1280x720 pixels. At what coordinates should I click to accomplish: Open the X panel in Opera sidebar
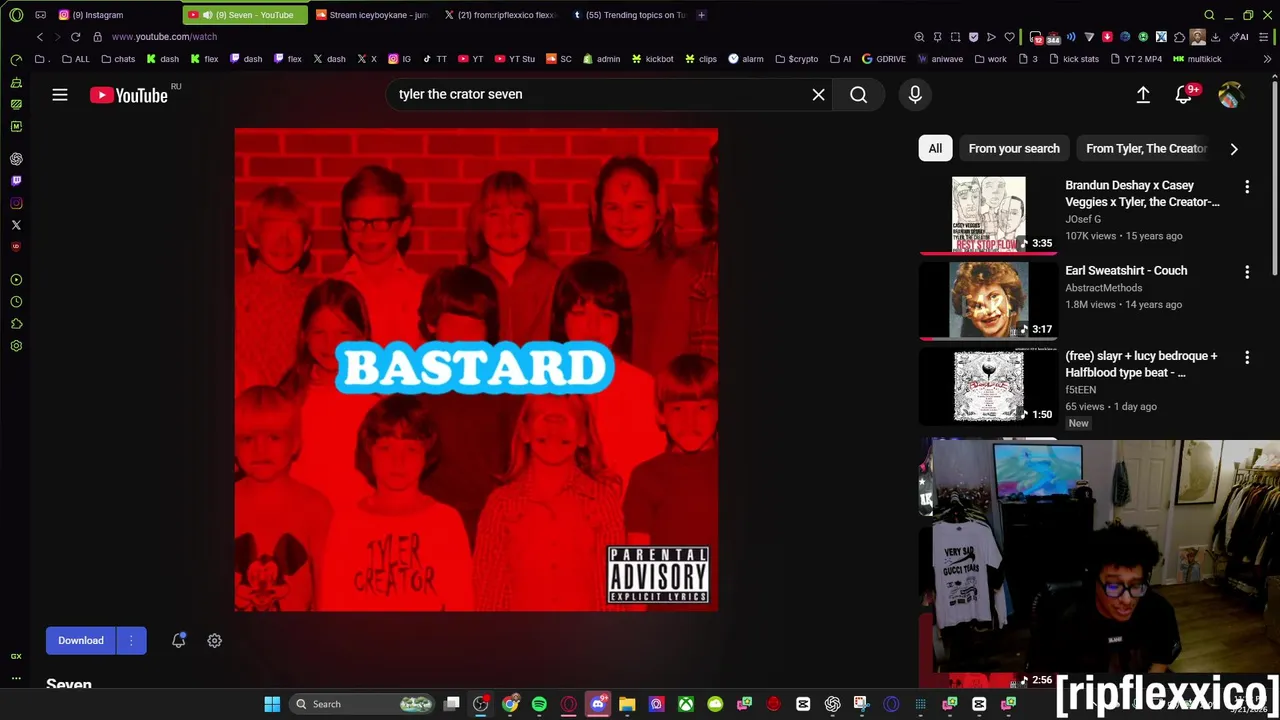(16, 225)
